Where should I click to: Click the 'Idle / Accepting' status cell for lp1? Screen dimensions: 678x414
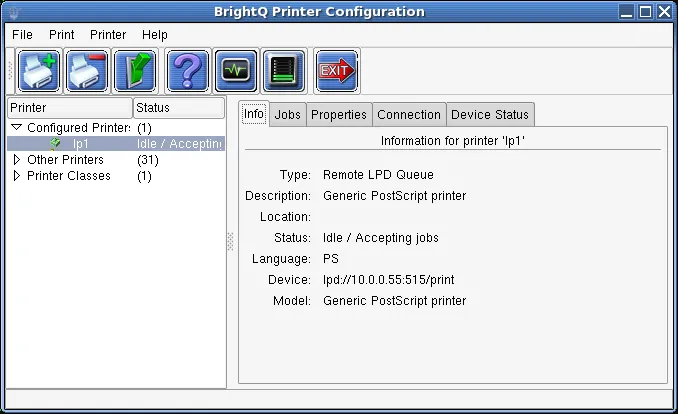pyautogui.click(x=179, y=144)
